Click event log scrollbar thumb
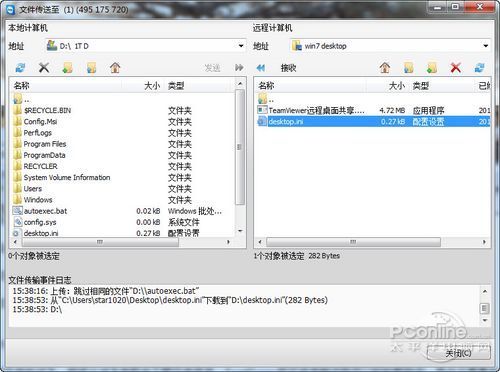Image resolution: width=500 pixels, height=372 pixels. [x=485, y=308]
